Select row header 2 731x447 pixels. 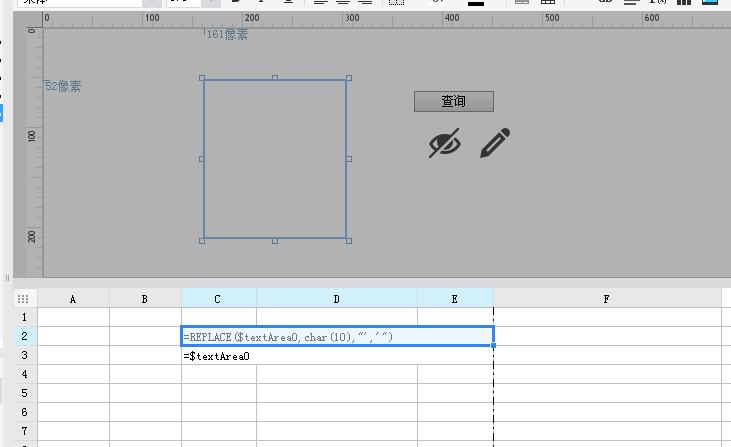point(25,336)
